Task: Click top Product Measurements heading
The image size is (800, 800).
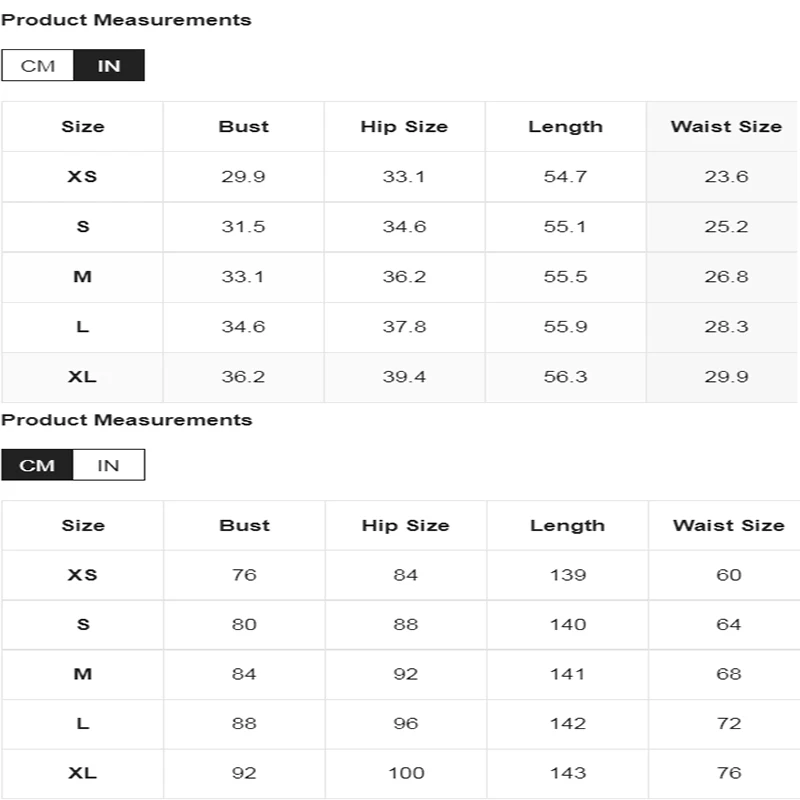Action: point(126,20)
